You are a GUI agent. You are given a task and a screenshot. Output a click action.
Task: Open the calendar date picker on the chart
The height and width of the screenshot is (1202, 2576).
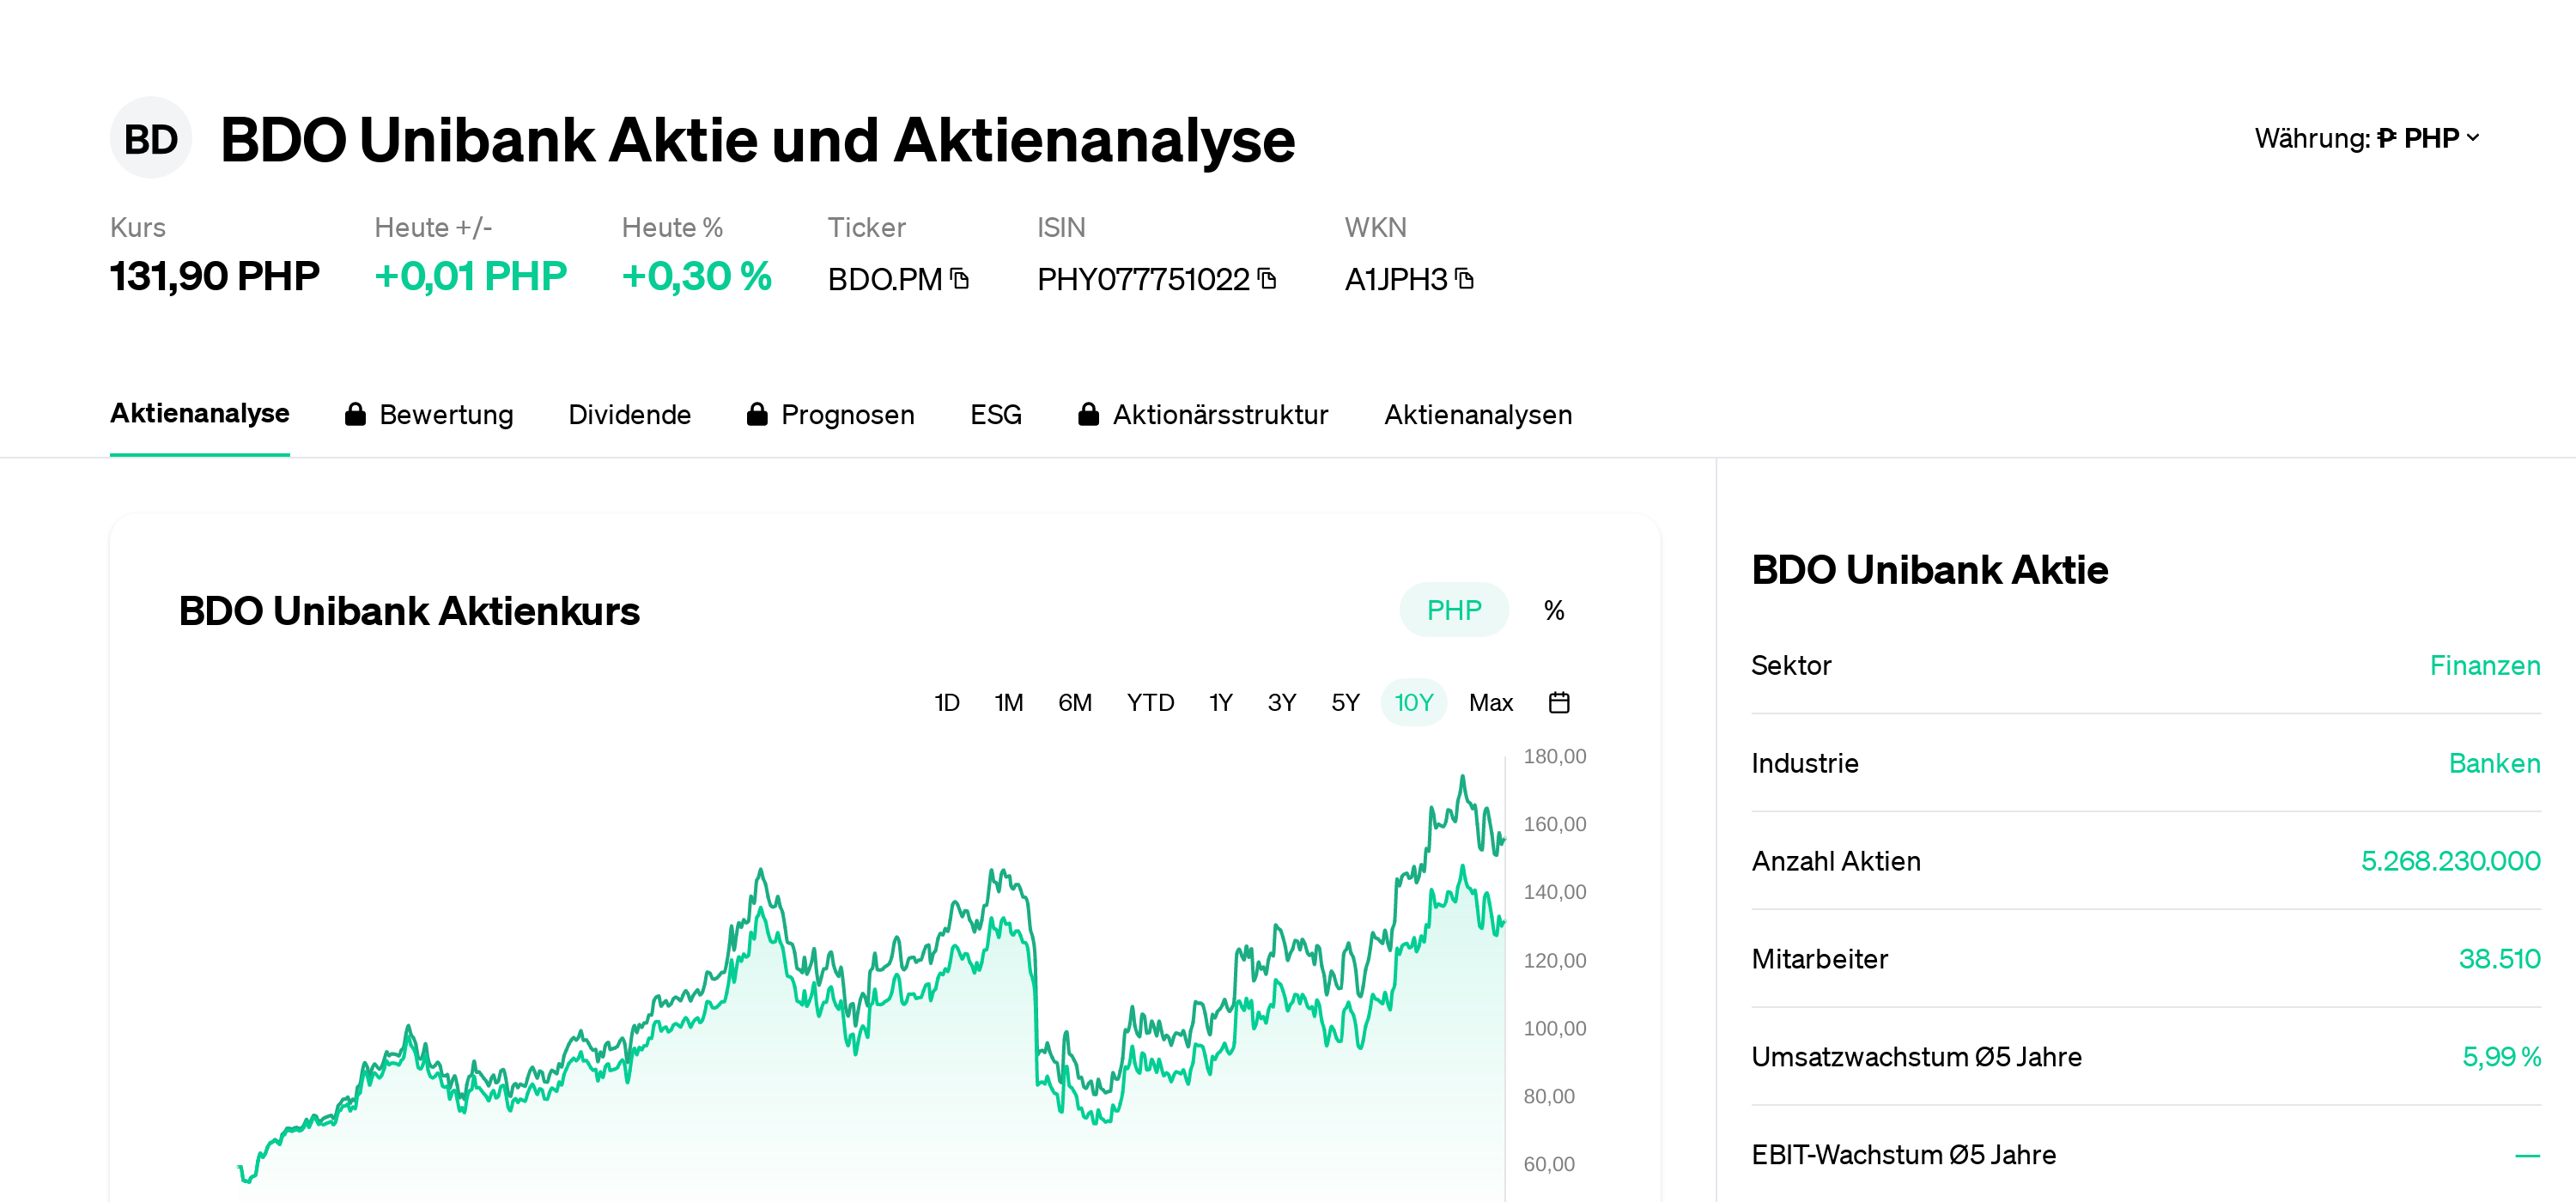pyautogui.click(x=1560, y=702)
